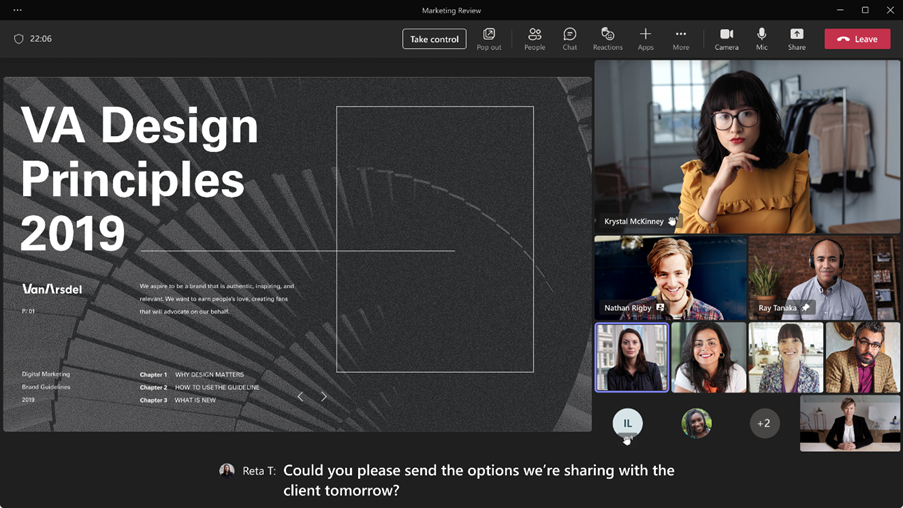Screen dimensions: 903x508
Task: Click the live caption text from Reta T
Action: point(479,480)
